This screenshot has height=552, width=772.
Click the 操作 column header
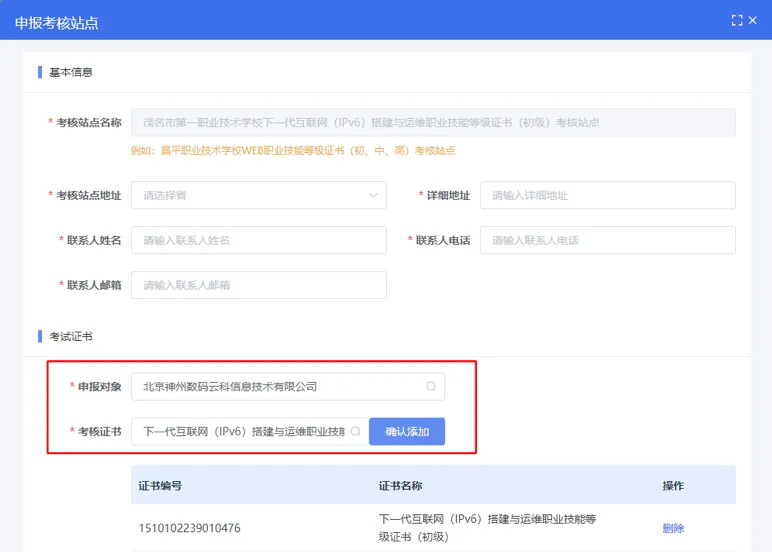[673, 486]
